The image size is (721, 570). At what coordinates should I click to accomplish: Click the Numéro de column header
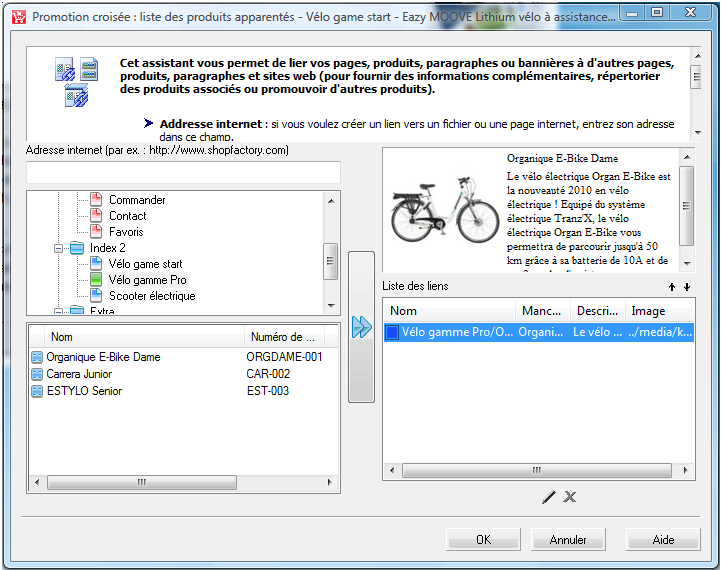click(283, 337)
